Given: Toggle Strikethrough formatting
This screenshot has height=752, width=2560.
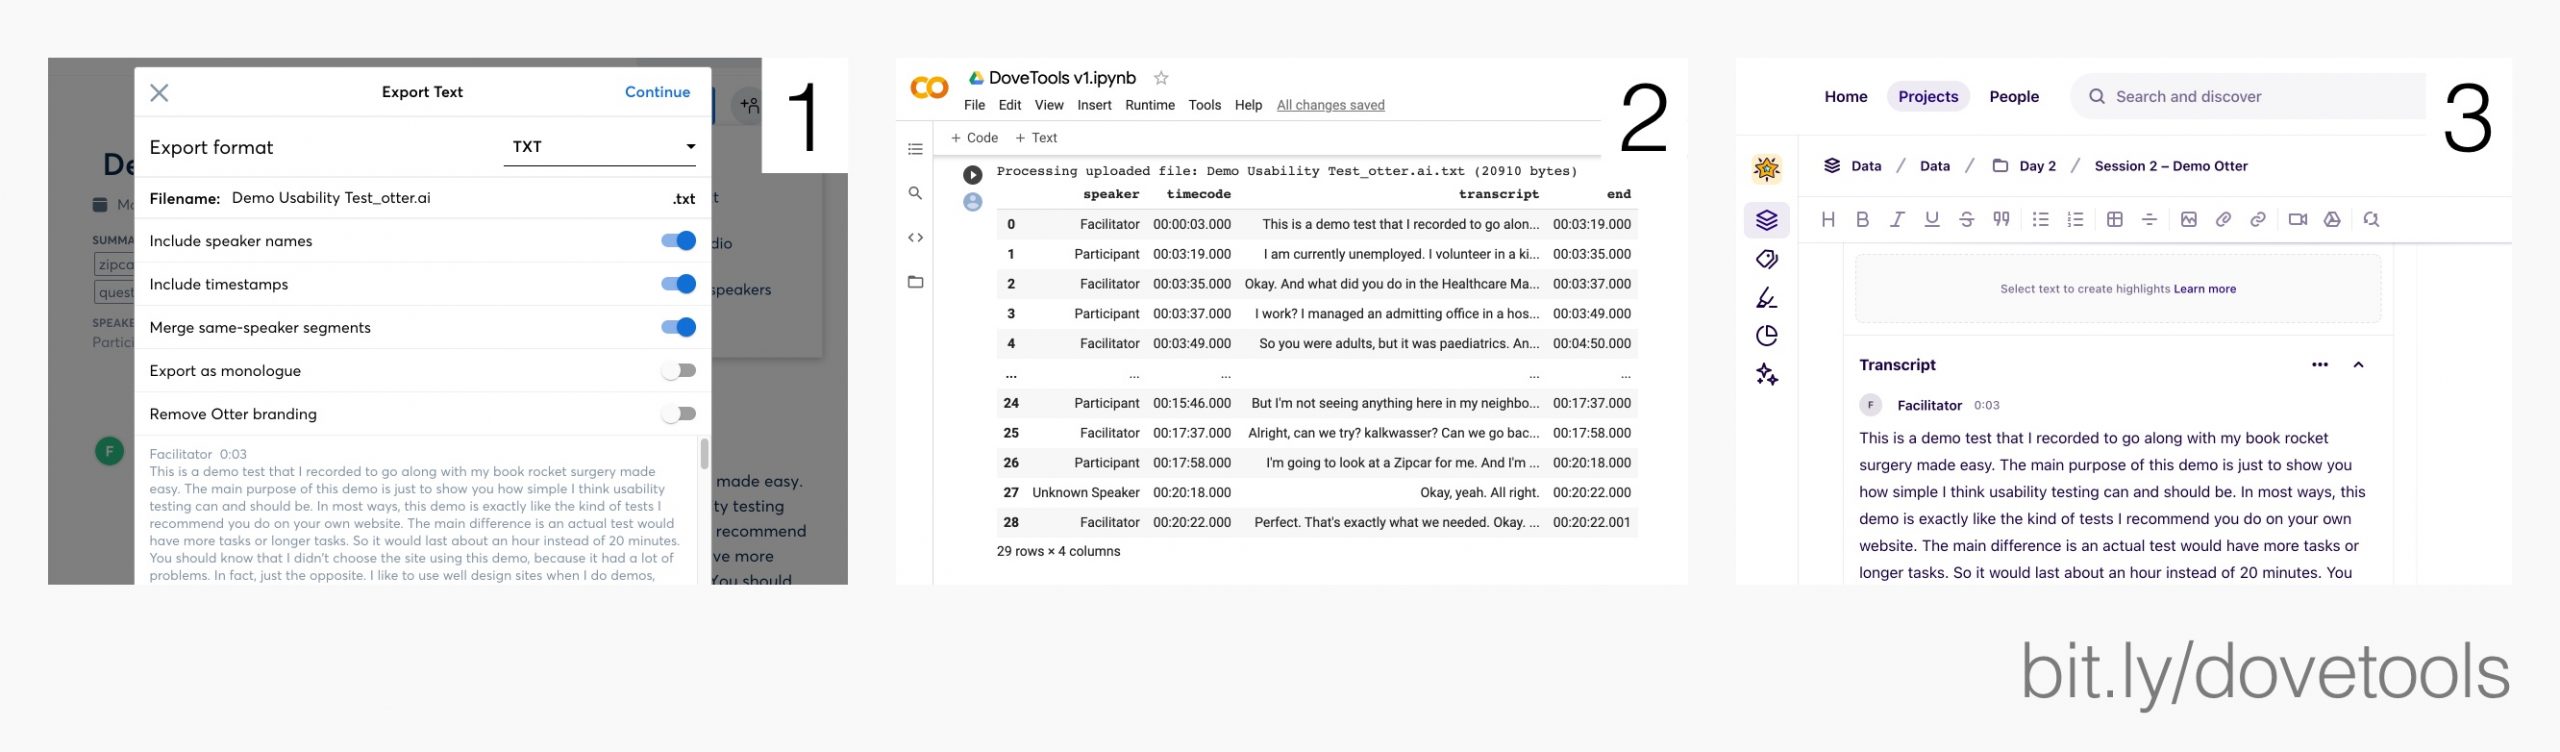Looking at the screenshot, I should pyautogui.click(x=1966, y=220).
